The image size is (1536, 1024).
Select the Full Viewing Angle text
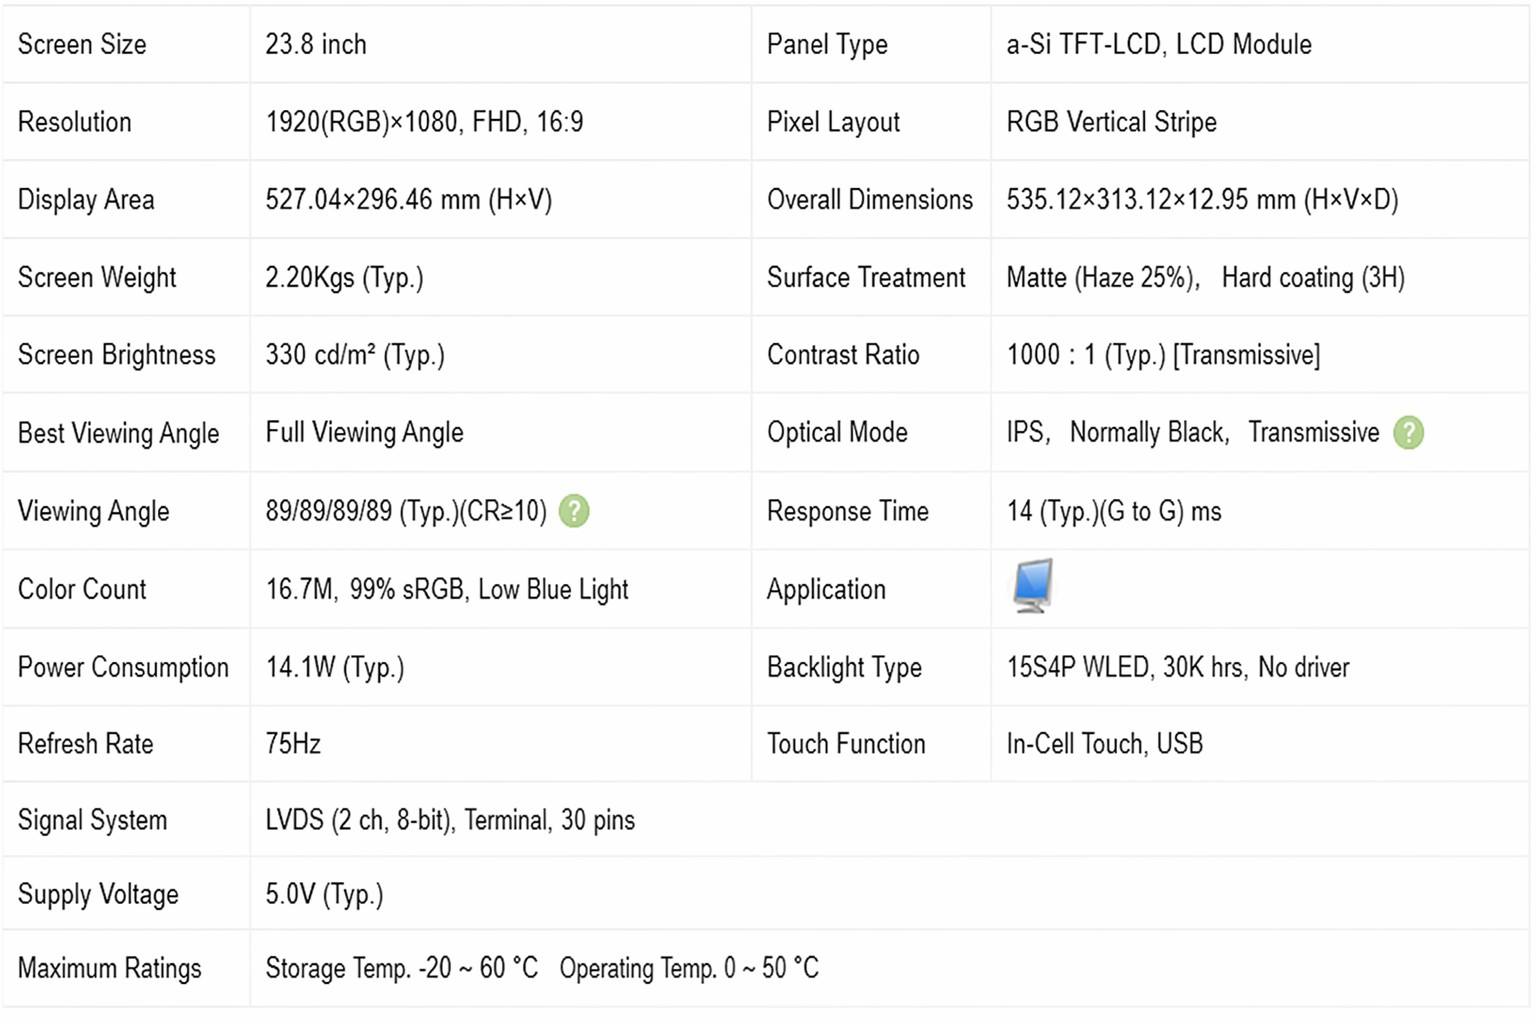pyautogui.click(x=364, y=433)
